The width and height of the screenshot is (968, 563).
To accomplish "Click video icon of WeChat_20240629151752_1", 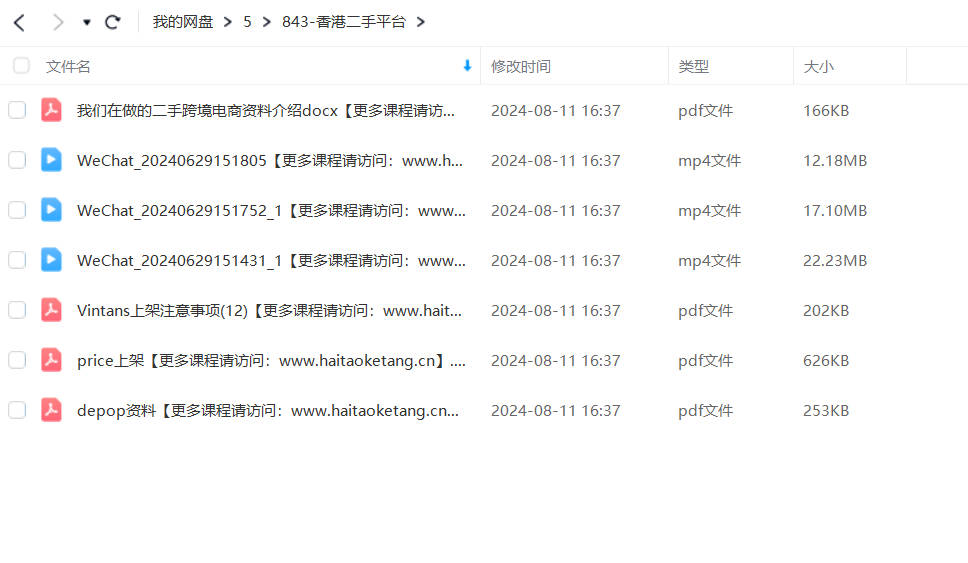I will [x=51, y=210].
